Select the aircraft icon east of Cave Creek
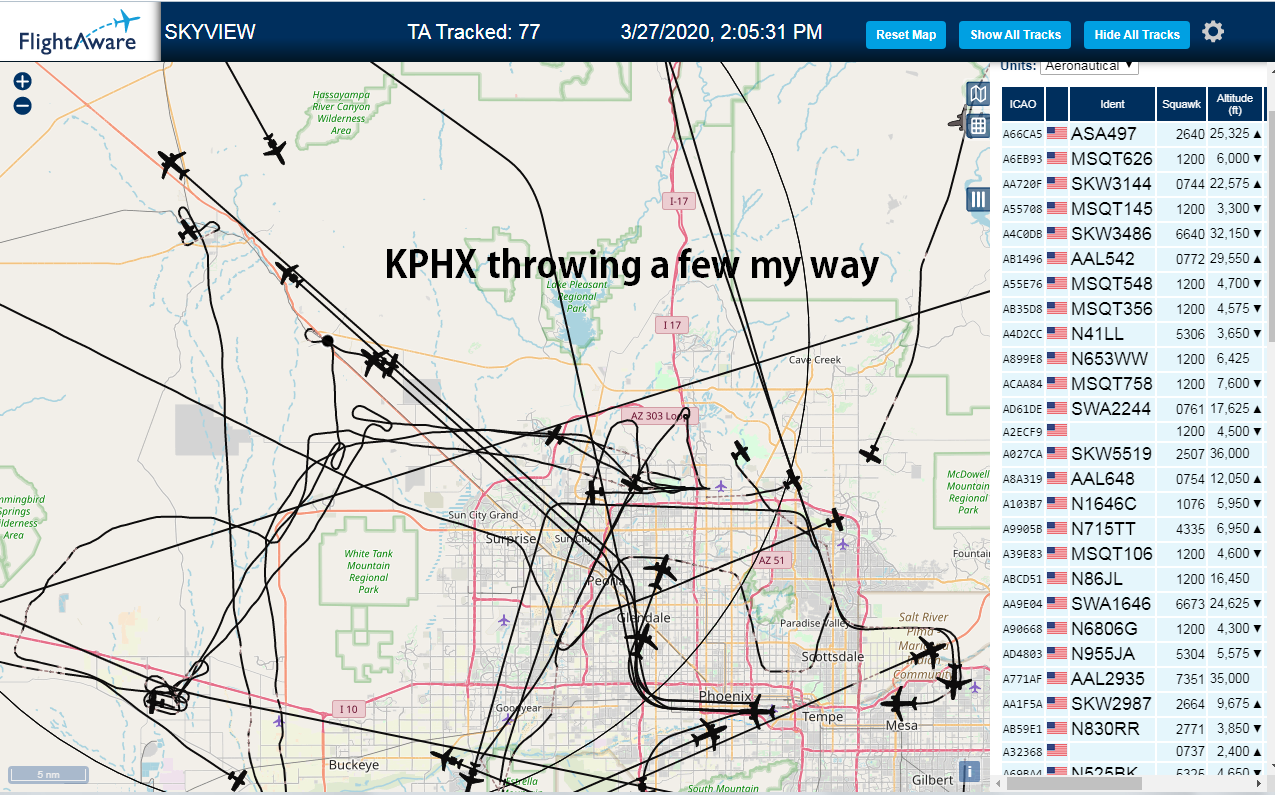This screenshot has height=795, width=1275. pyautogui.click(x=872, y=453)
